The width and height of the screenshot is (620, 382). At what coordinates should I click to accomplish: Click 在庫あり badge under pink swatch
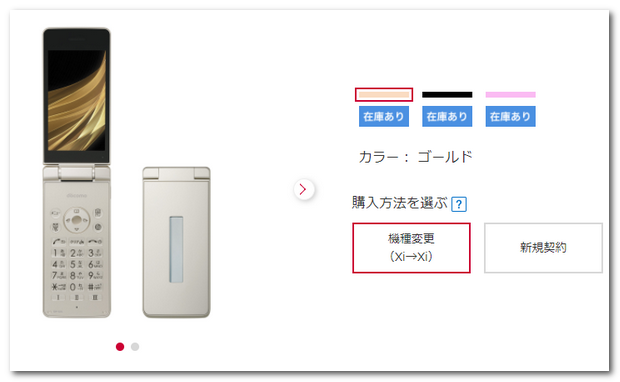tap(510, 116)
